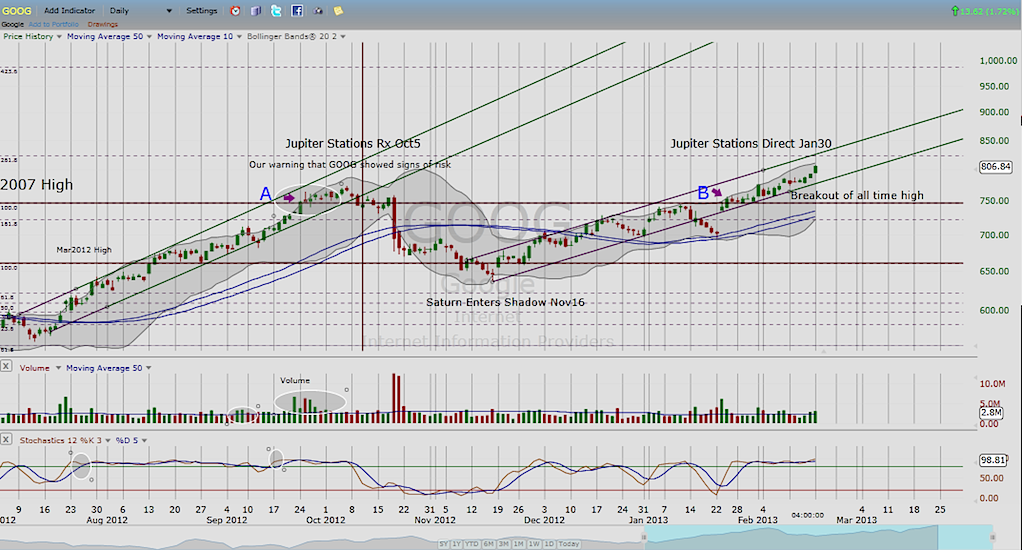Click the purple arrow next to B
Screen dimensions: 1022x550
(x=717, y=192)
